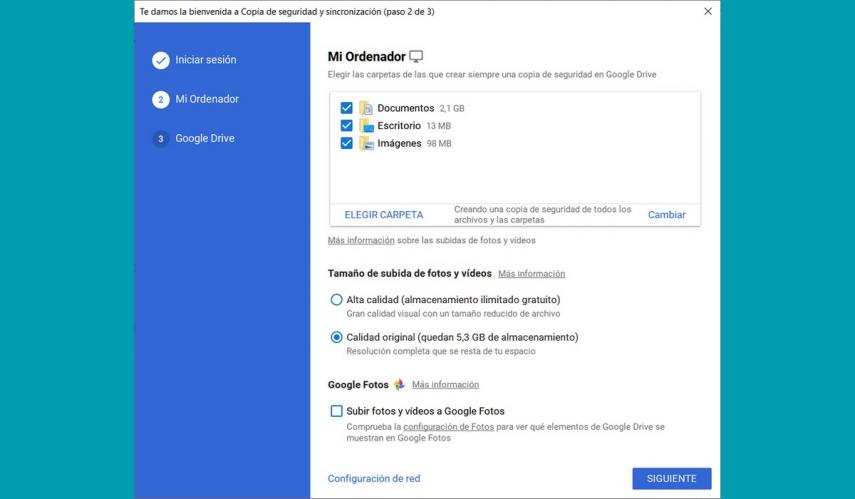Image resolution: width=855 pixels, height=499 pixels.
Task: Open Más información about photo uploads link
Action: pyautogui.click(x=361, y=241)
